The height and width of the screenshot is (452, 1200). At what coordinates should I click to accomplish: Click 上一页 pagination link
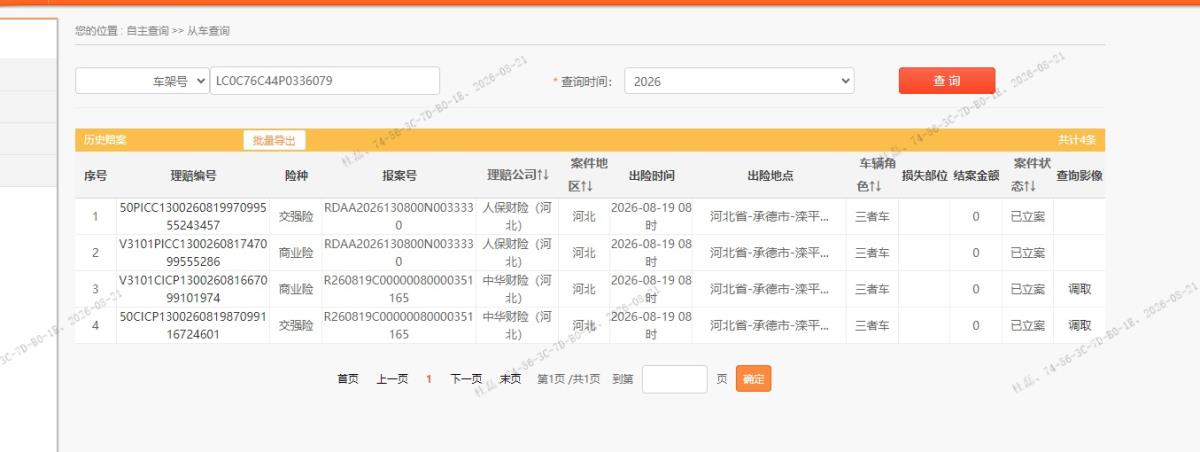[392, 379]
